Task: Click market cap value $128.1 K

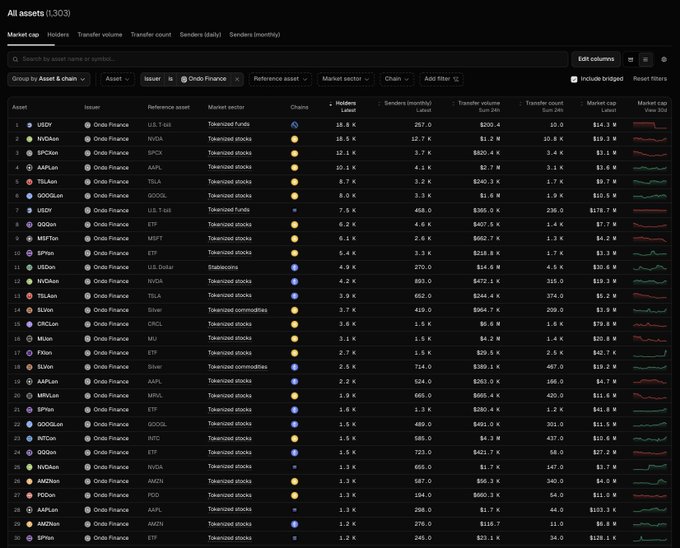Action: pos(603,538)
